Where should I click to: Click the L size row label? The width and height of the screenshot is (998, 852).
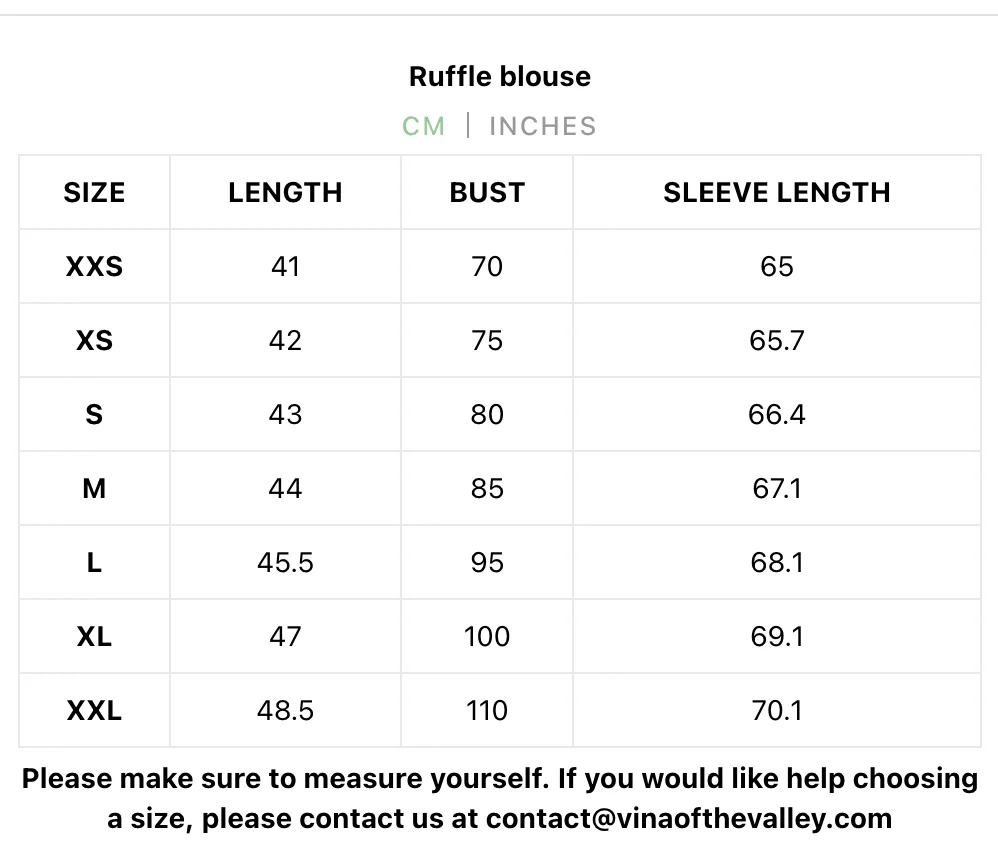[x=94, y=562]
